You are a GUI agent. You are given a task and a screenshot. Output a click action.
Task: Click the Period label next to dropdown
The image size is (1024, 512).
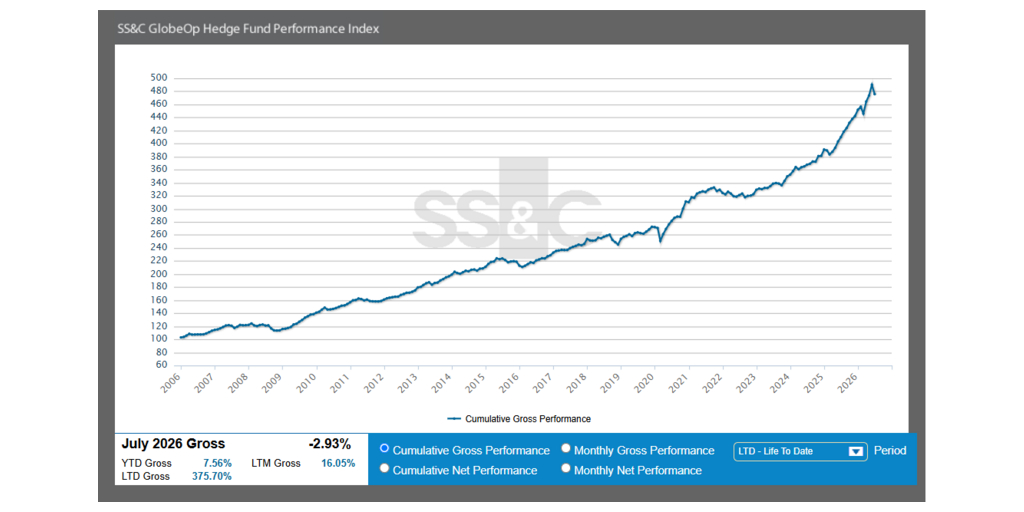(890, 451)
